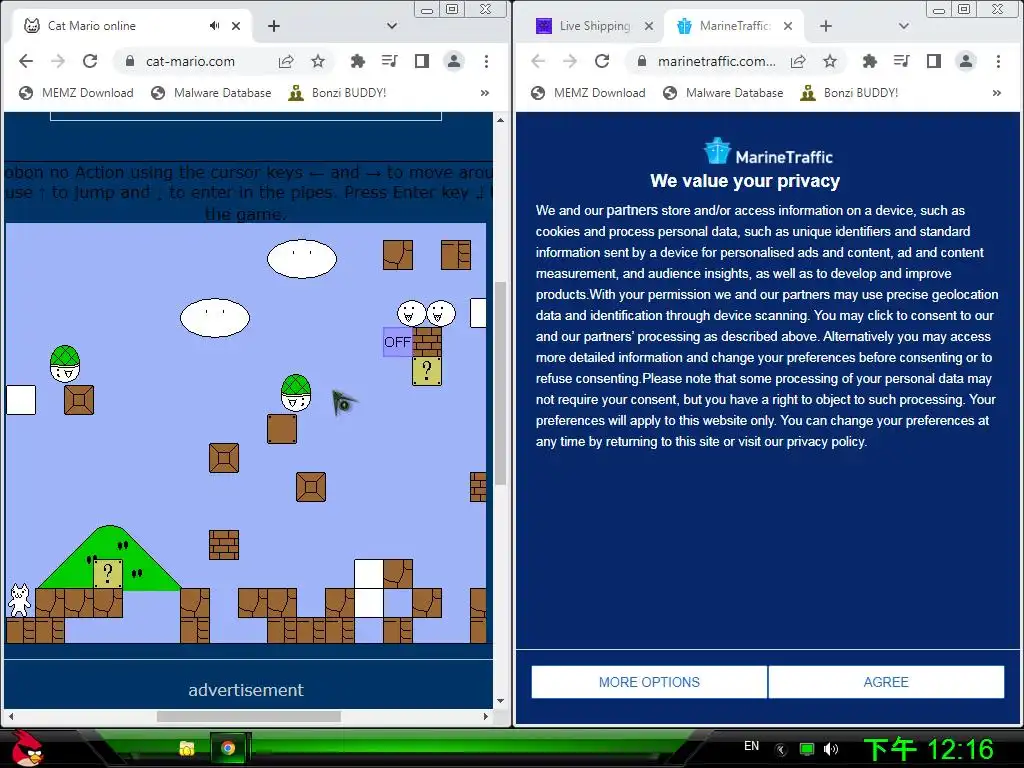Open Malware Database bookmark in MarineTraffic window
This screenshot has height=768, width=1024.
pos(723,93)
